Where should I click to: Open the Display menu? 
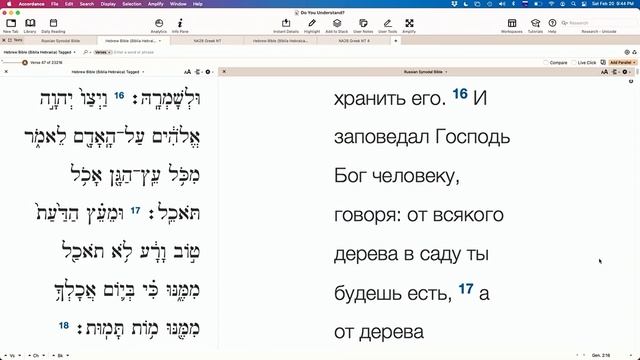point(108,4)
